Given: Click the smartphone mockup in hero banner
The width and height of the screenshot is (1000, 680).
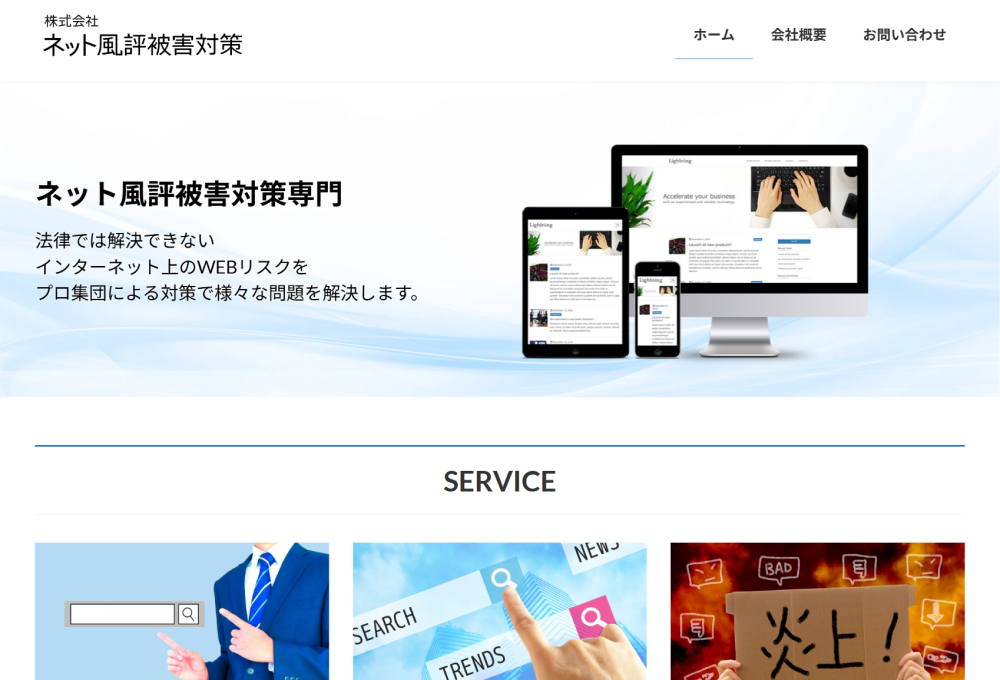Looking at the screenshot, I should tap(657, 308).
